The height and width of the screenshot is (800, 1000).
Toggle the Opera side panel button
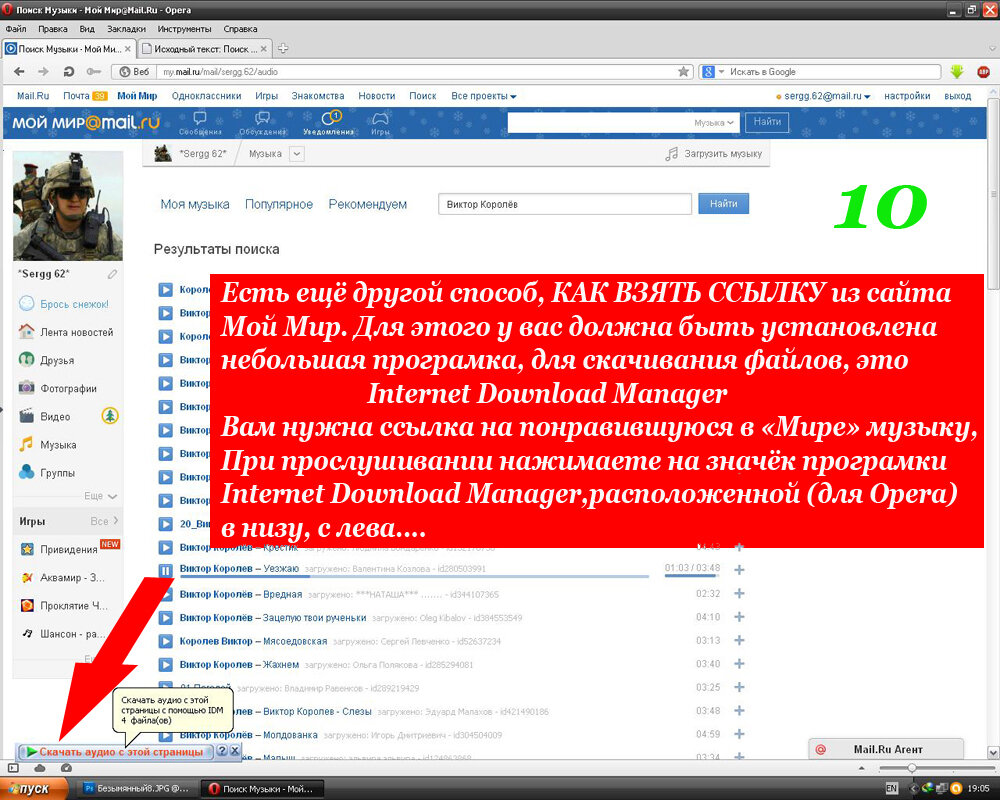coord(13,768)
